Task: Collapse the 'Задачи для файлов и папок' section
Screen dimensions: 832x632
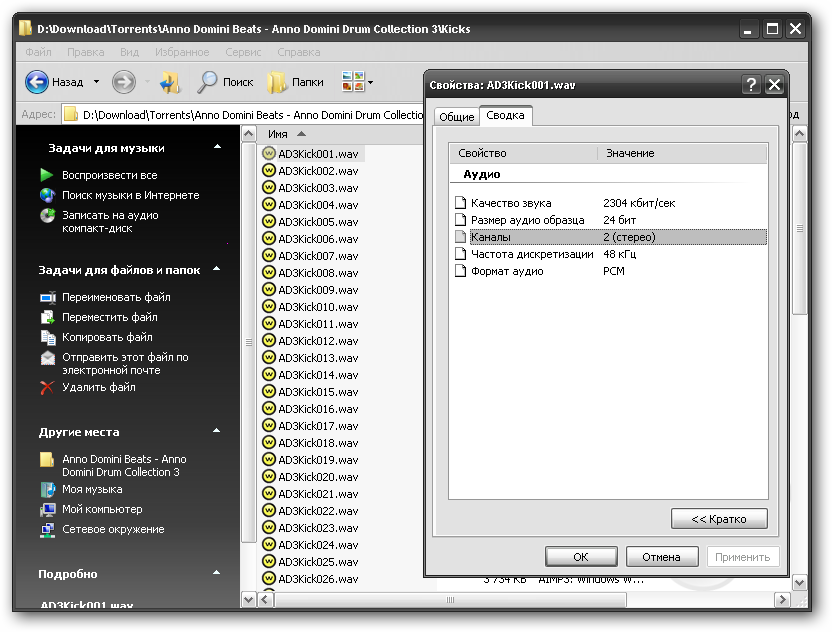Action: [217, 270]
